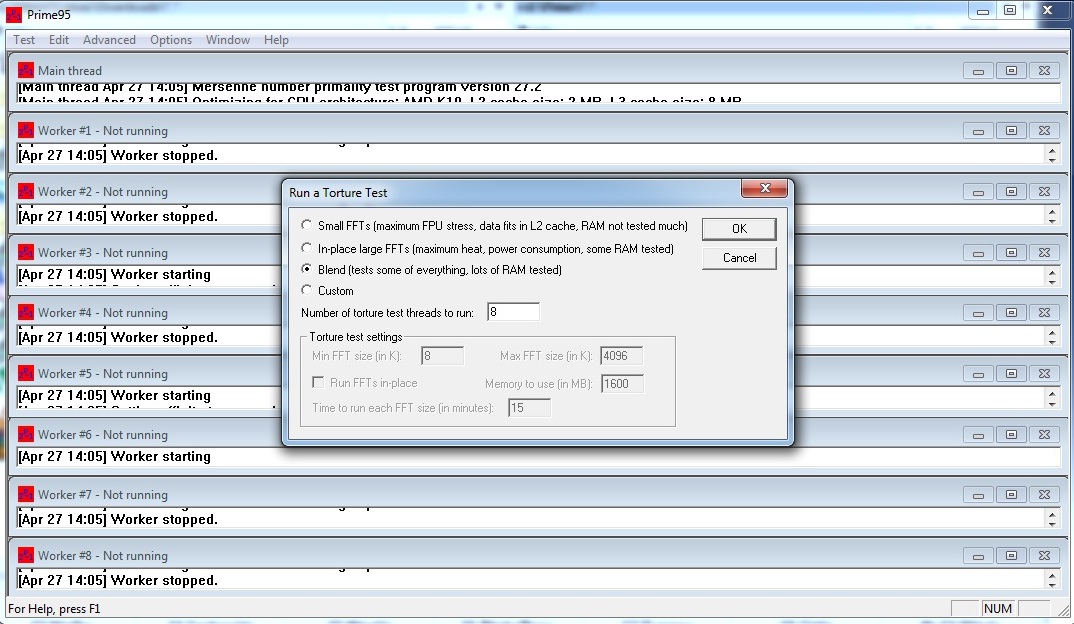
Task: Maximize the Worker #8 child window
Action: (x=1011, y=556)
